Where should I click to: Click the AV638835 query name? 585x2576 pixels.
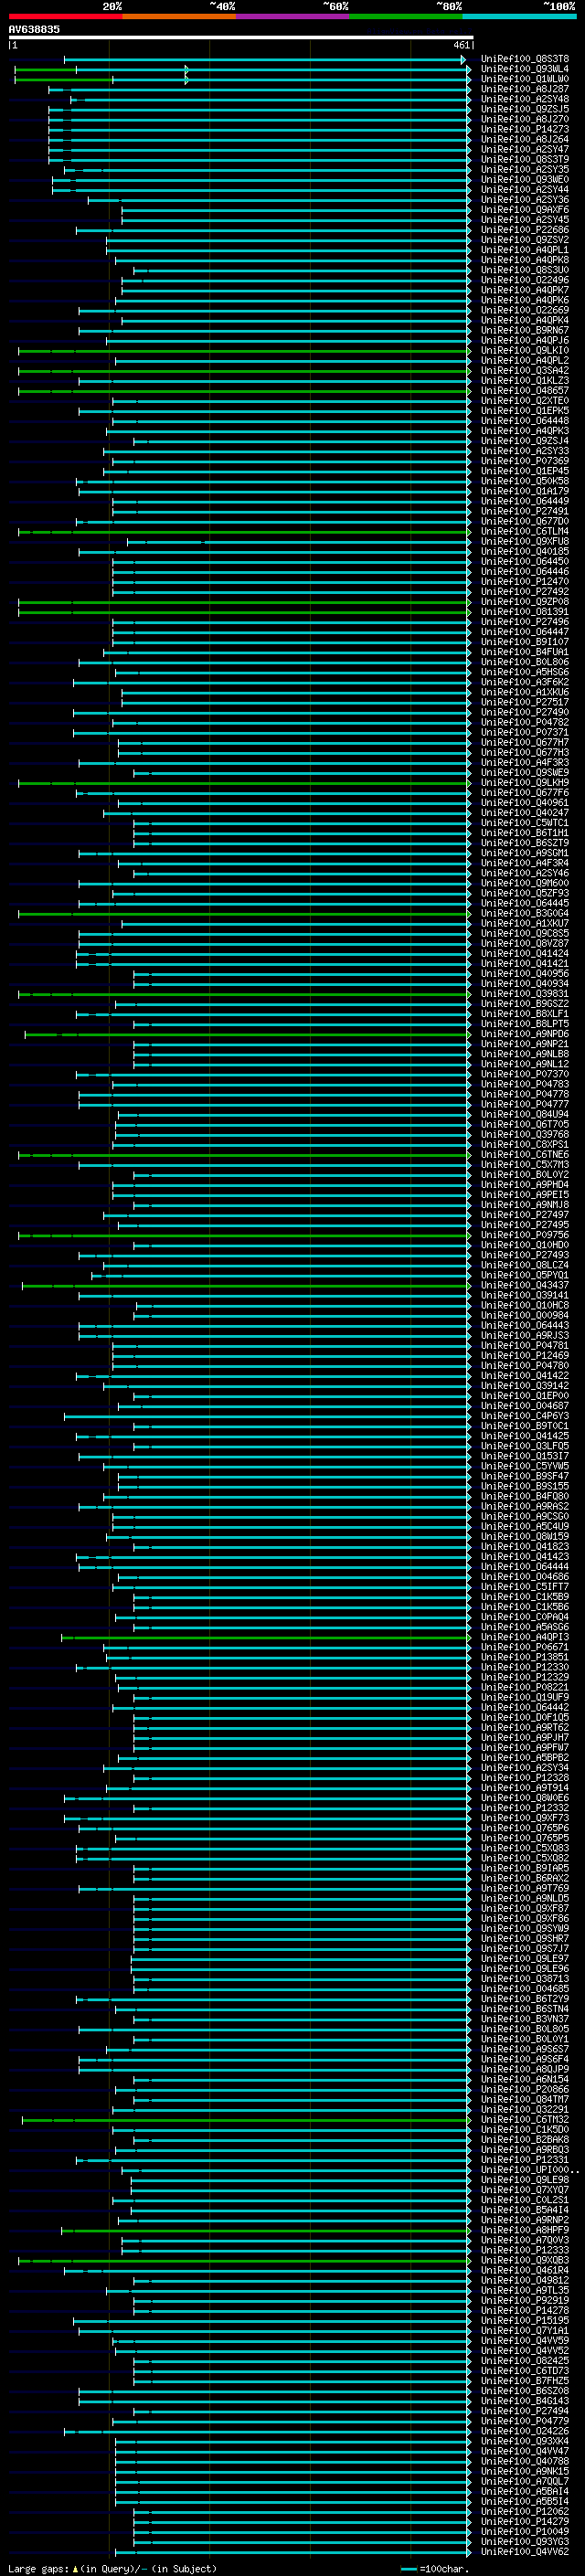click(34, 29)
